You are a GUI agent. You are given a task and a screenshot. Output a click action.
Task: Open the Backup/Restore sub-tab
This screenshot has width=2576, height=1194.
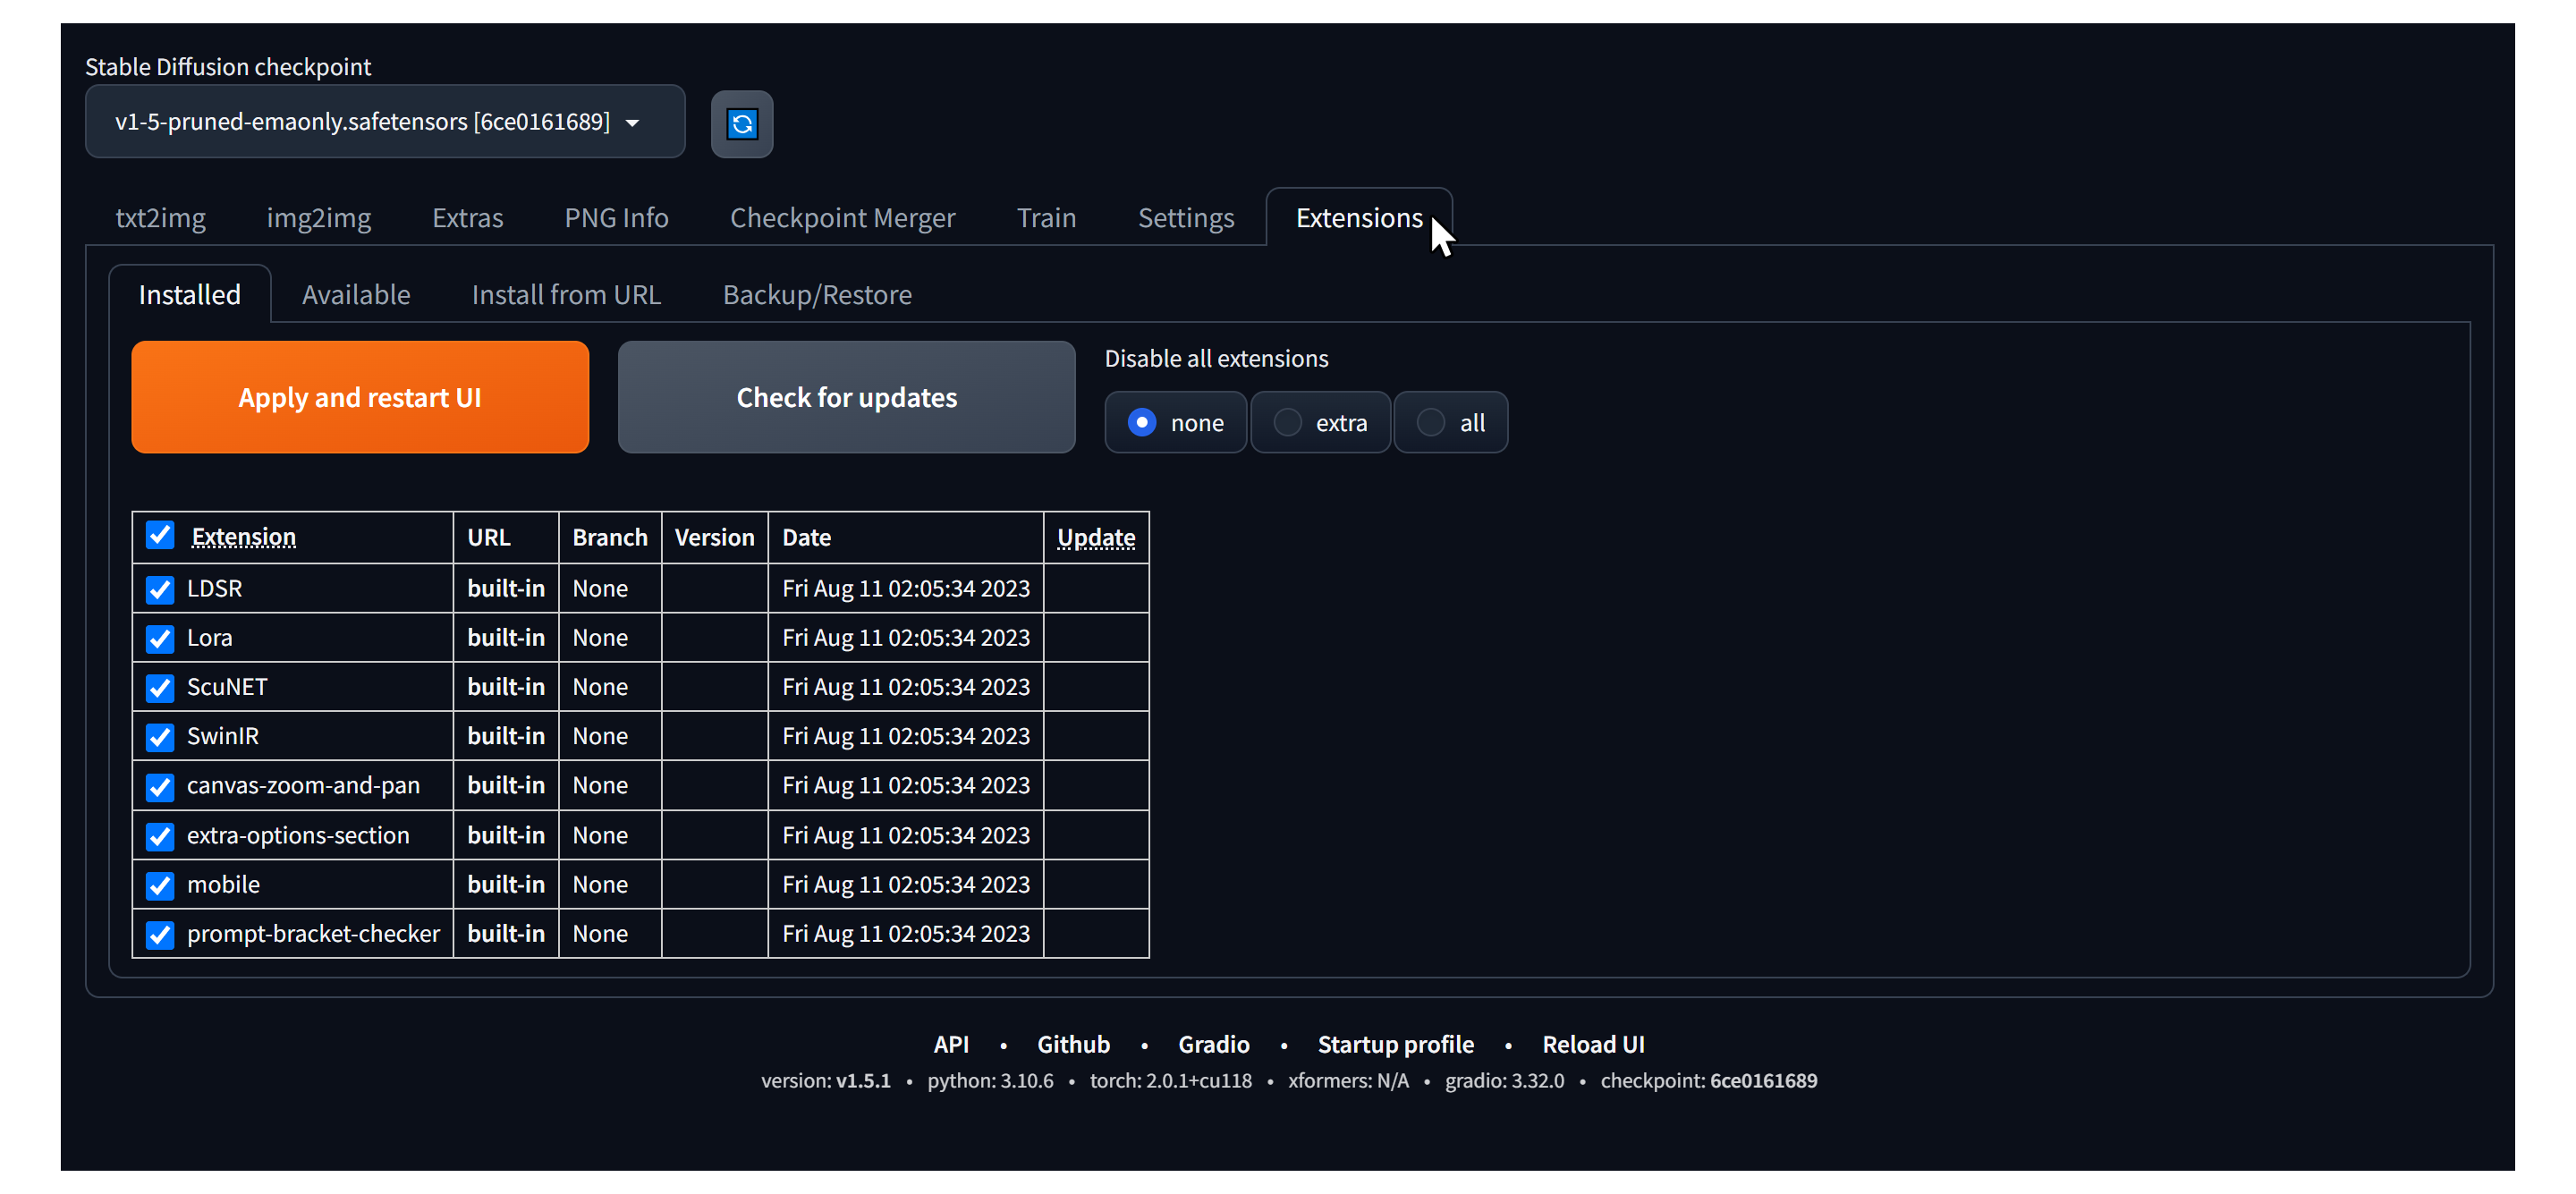click(817, 295)
